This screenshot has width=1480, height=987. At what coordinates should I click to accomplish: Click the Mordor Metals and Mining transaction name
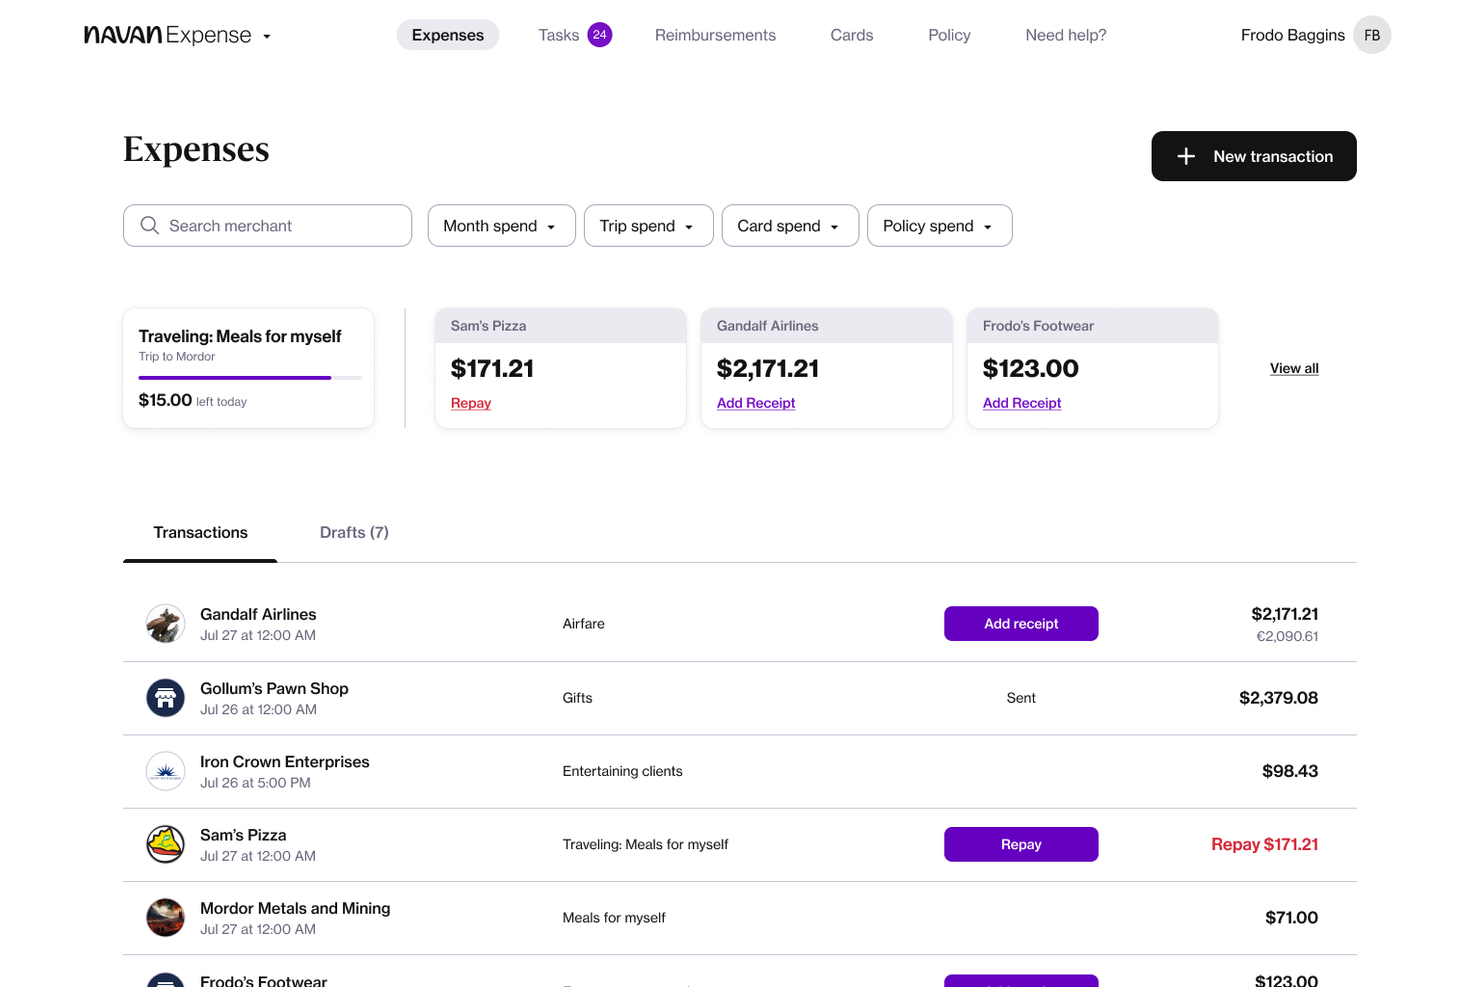click(295, 908)
